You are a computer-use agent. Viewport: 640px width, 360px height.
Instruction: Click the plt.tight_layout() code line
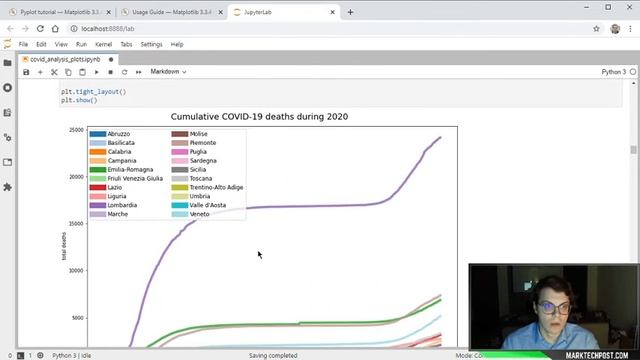click(93, 91)
